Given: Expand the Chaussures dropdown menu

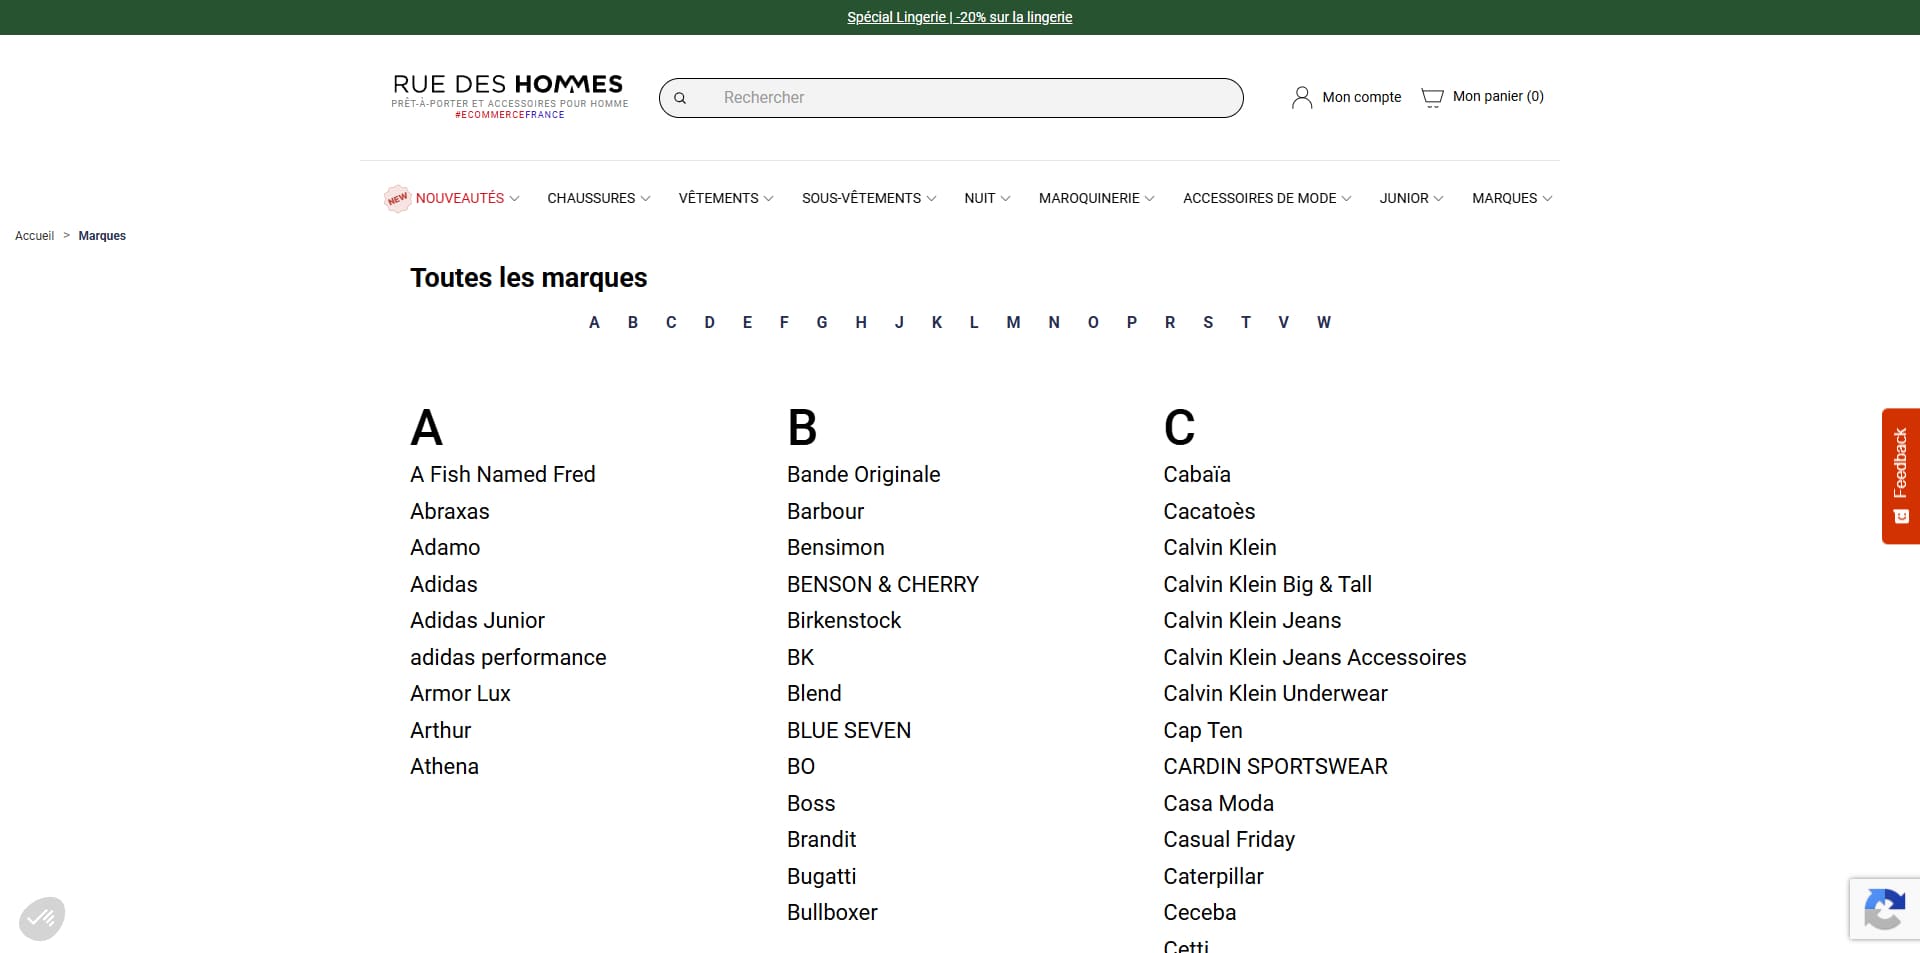Looking at the screenshot, I should 598,198.
